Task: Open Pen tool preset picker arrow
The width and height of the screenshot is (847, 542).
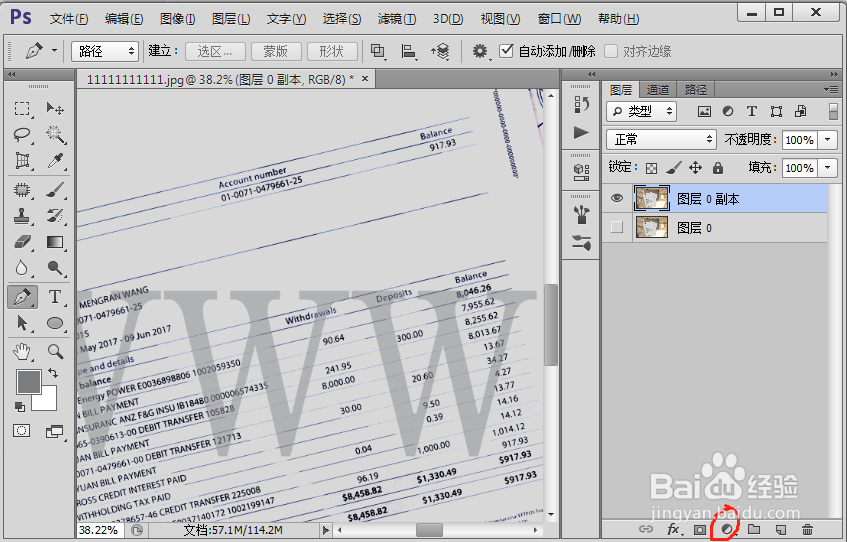Action: pos(55,50)
